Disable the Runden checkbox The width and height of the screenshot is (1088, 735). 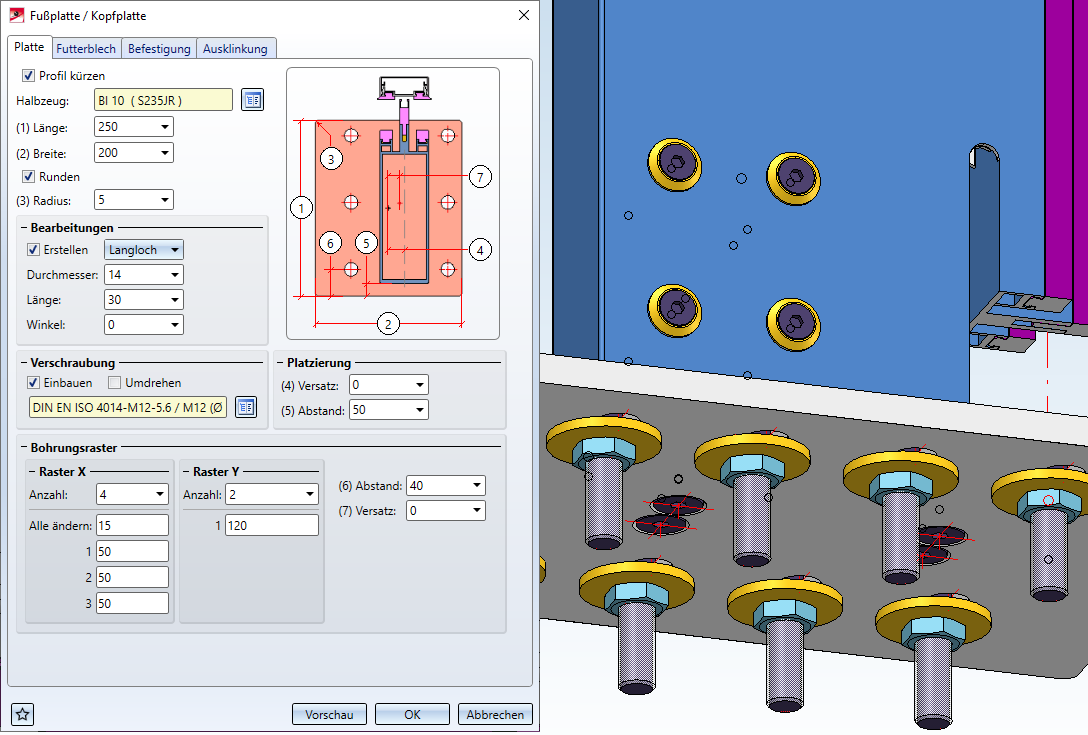tap(29, 177)
